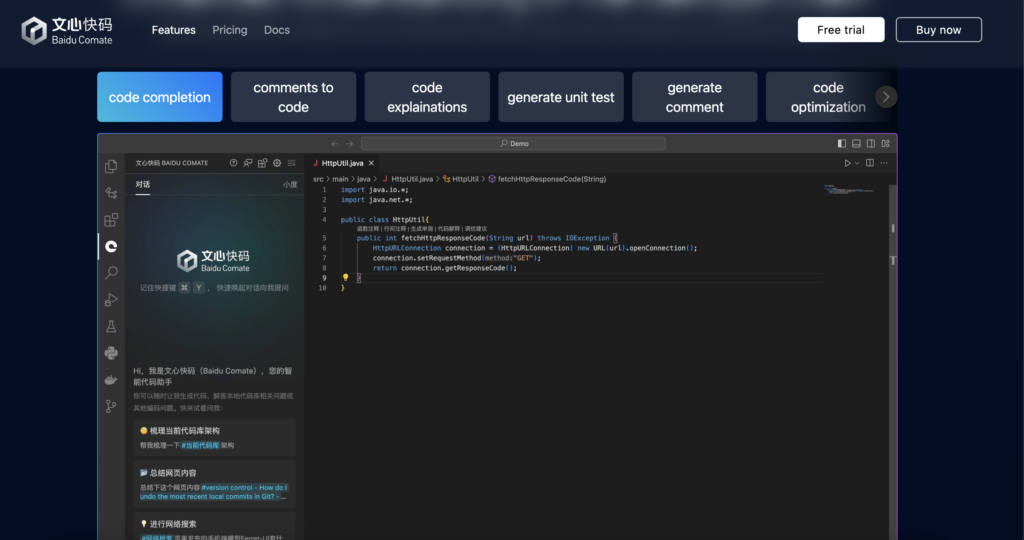Click the feedback chat icon in Comate panel
Screen dimensions: 1024x540
pyautogui.click(x=248, y=163)
